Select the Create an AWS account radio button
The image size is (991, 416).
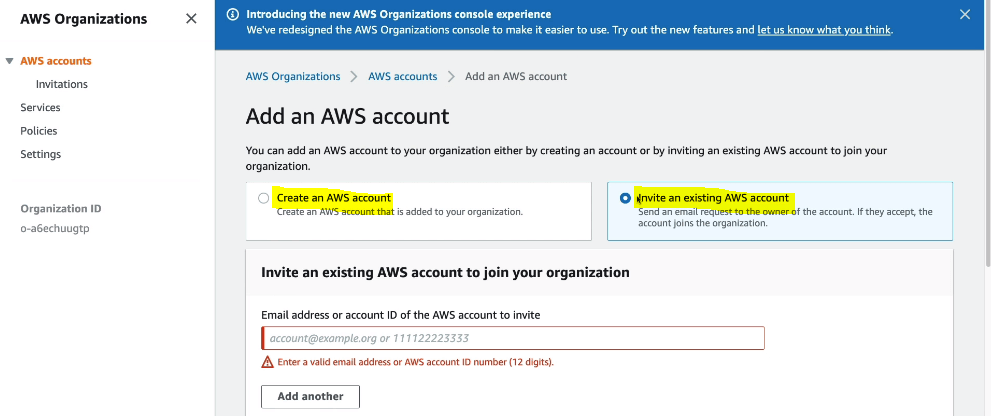pyautogui.click(x=264, y=198)
